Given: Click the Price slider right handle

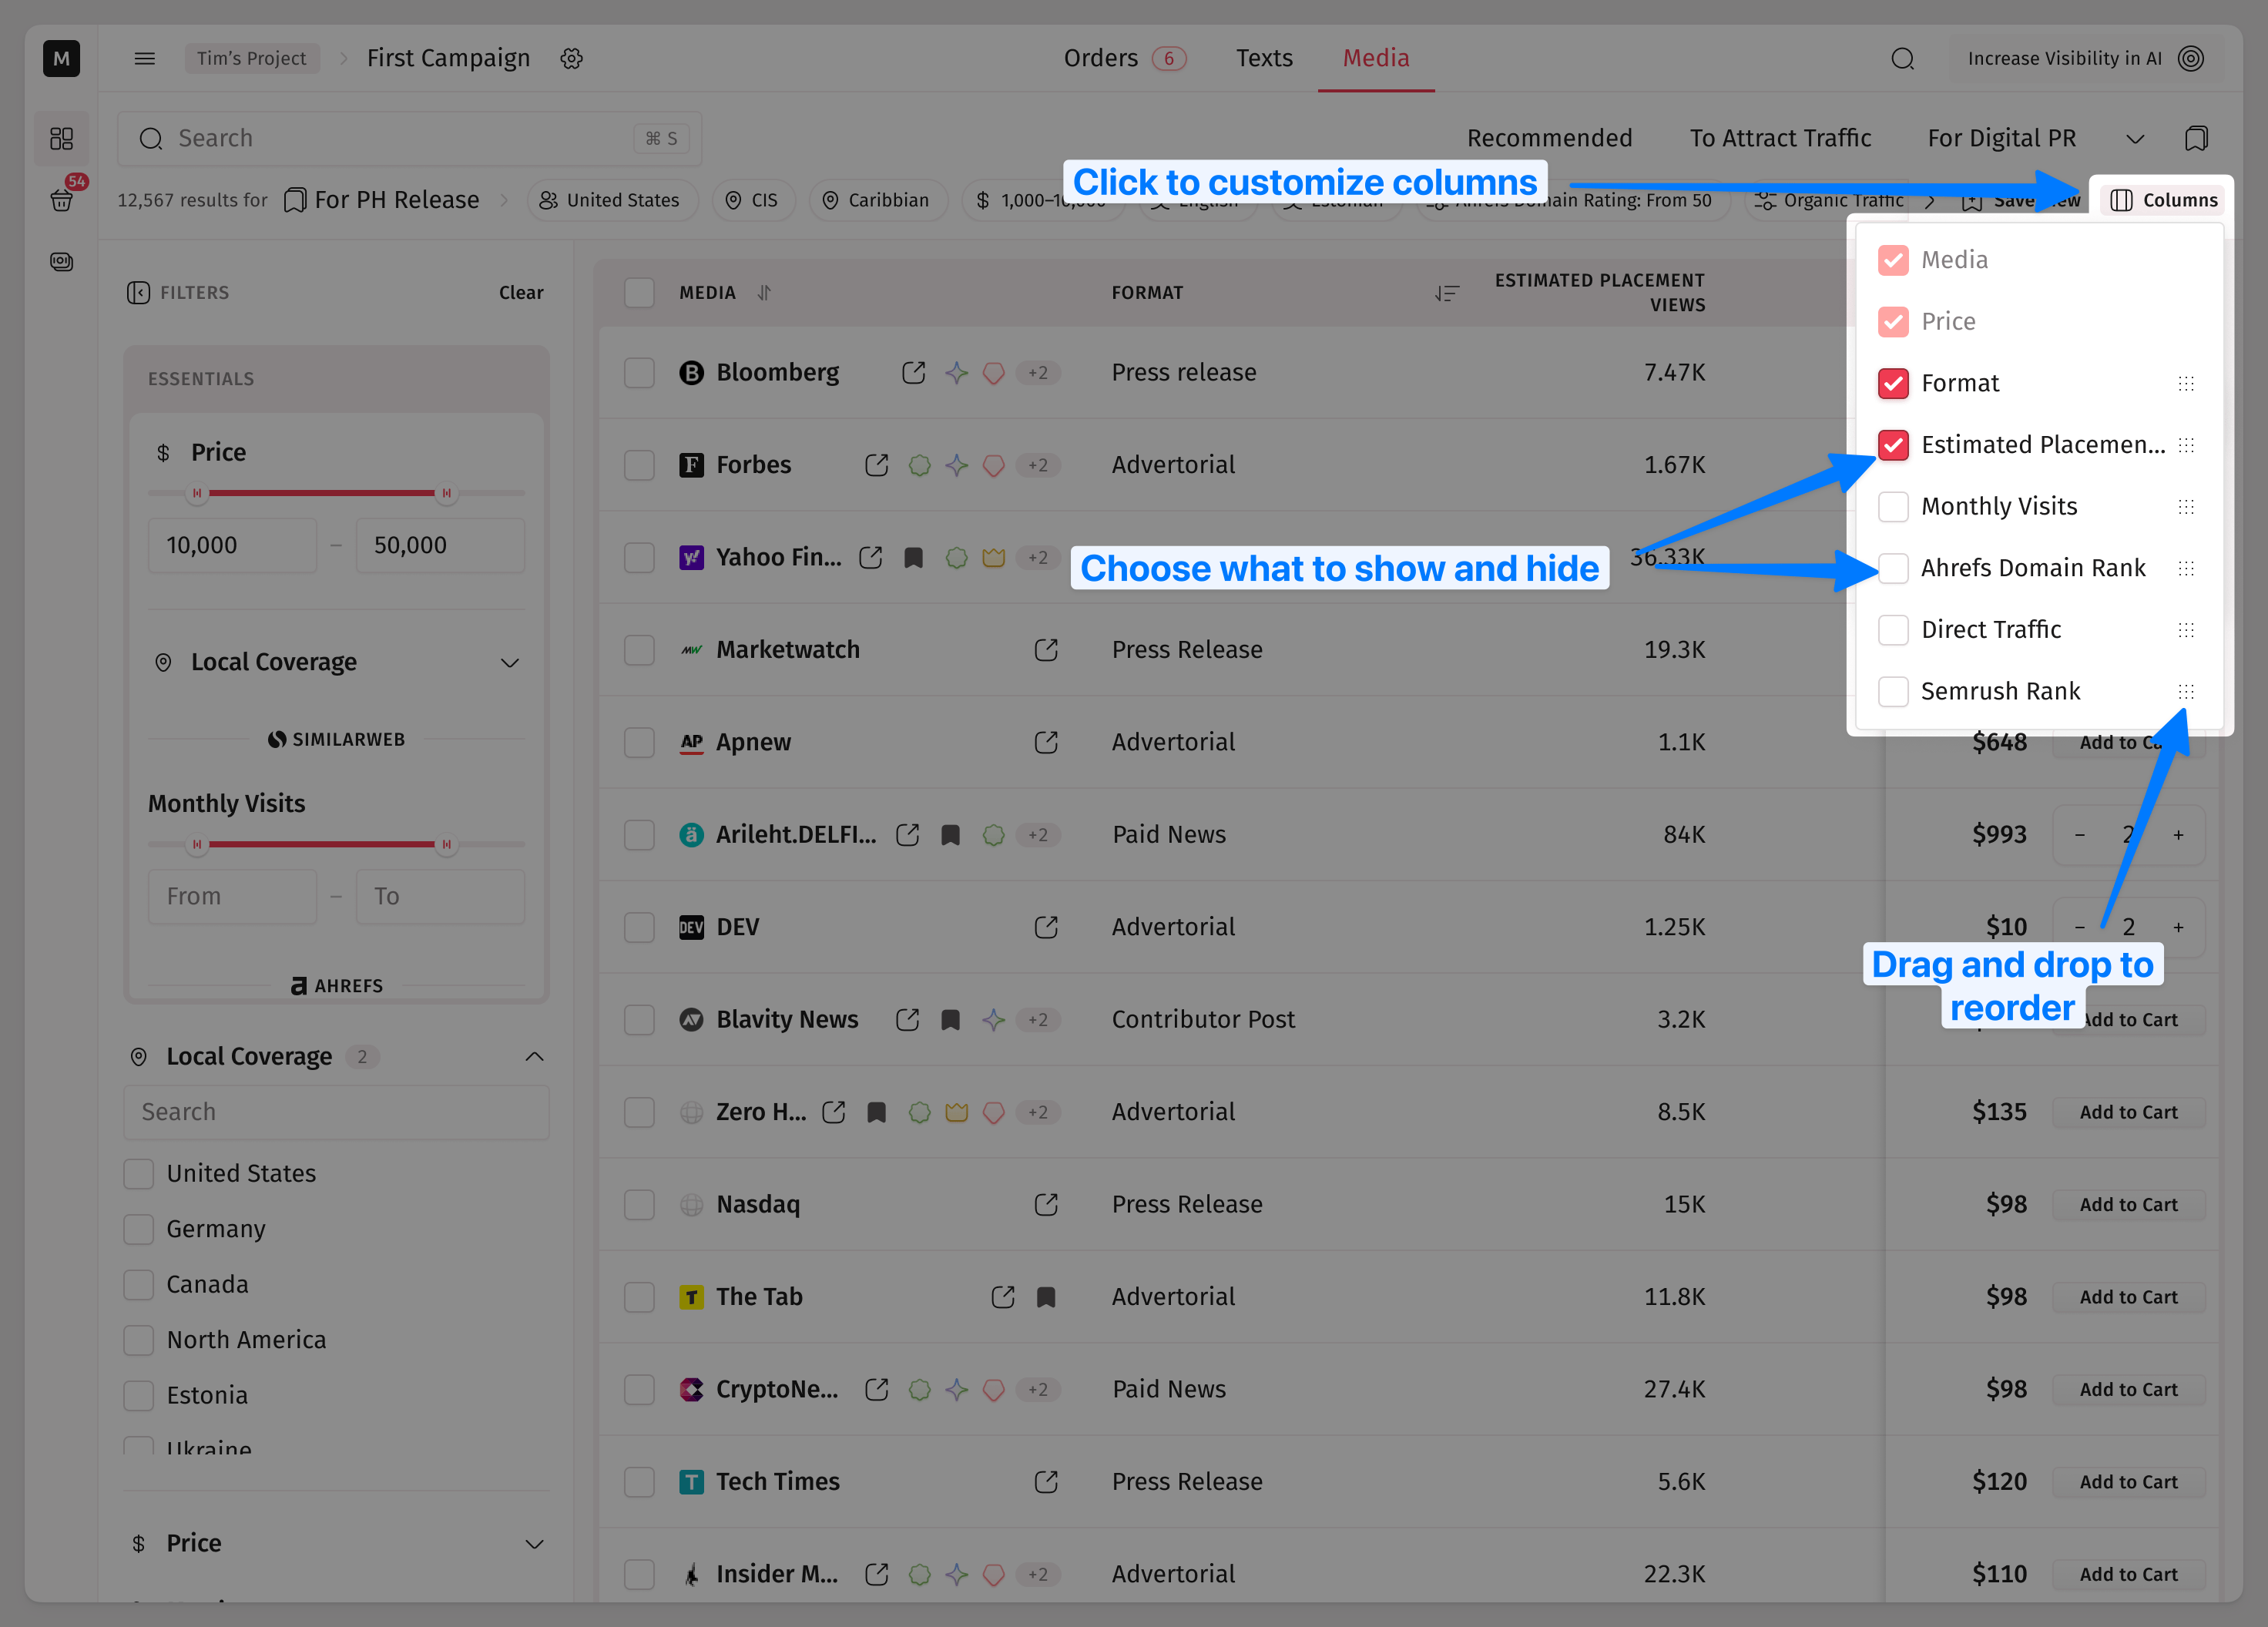Looking at the screenshot, I should coord(446,493).
